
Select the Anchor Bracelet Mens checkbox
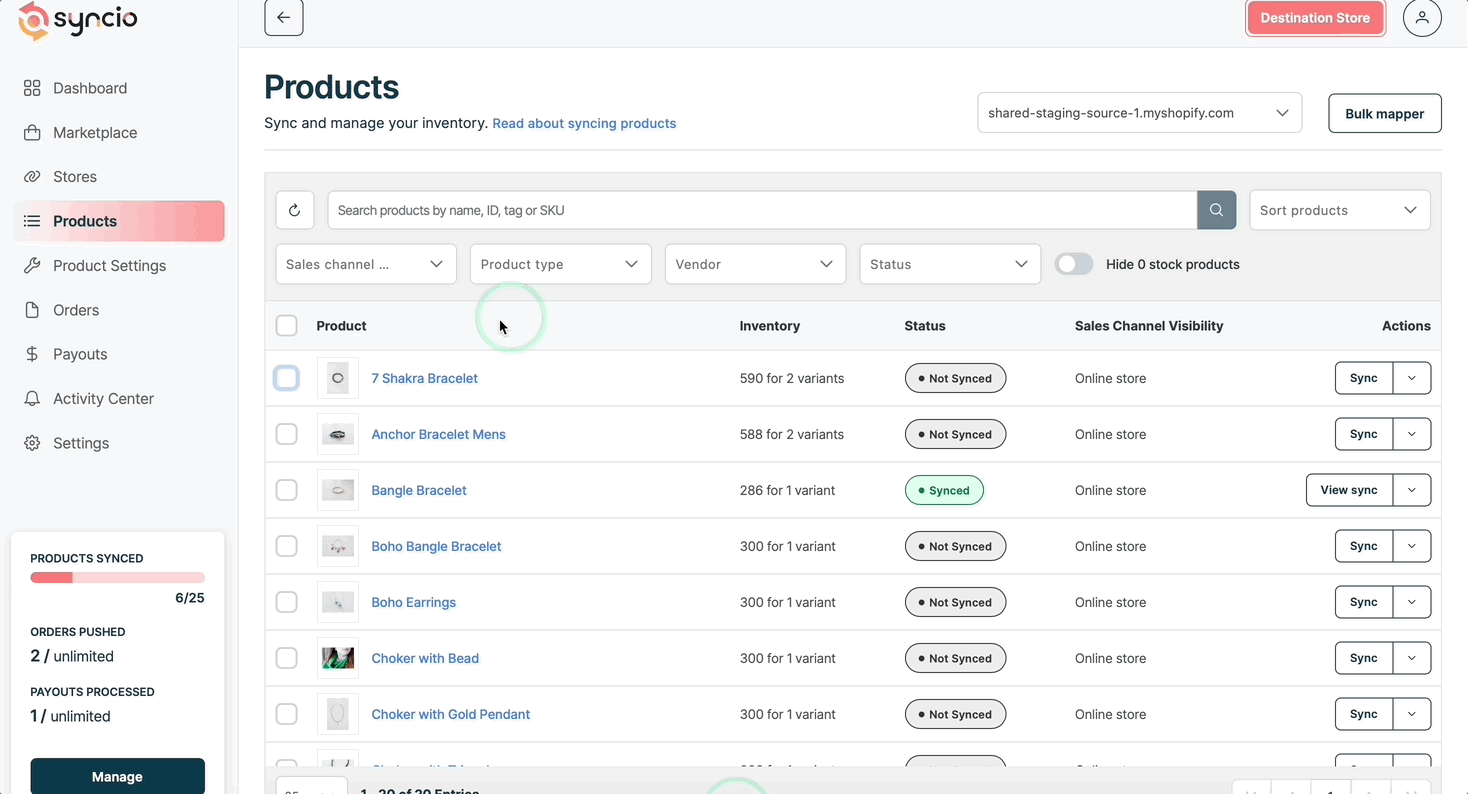coord(287,434)
